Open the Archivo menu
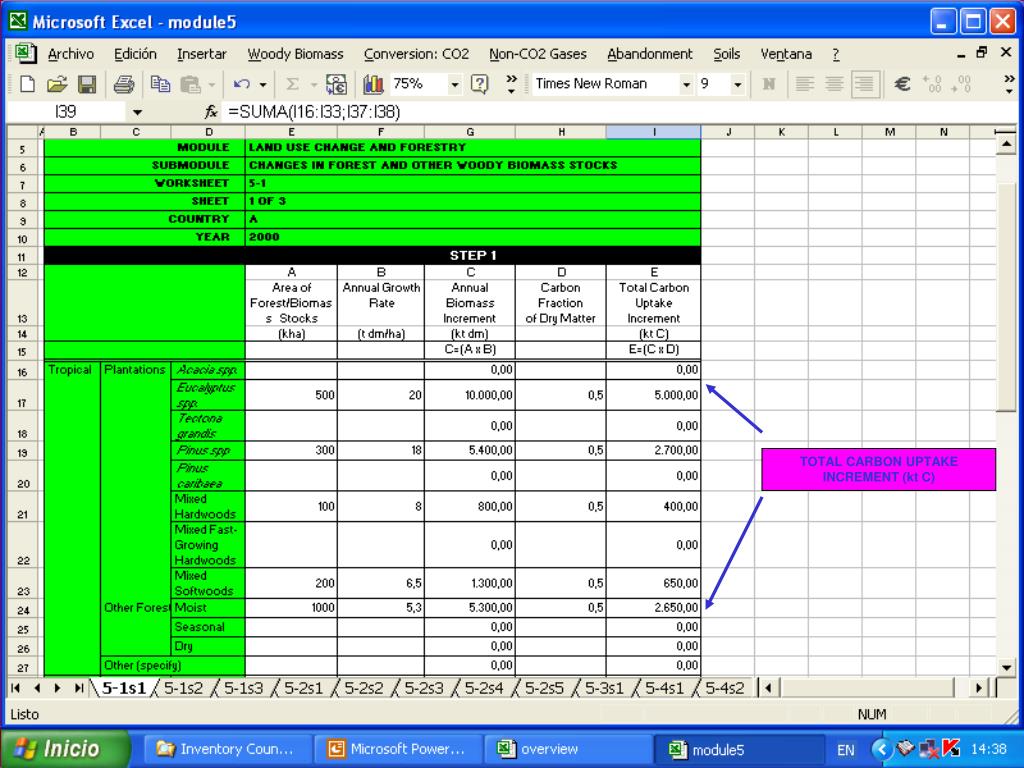1024x768 pixels. pos(71,54)
